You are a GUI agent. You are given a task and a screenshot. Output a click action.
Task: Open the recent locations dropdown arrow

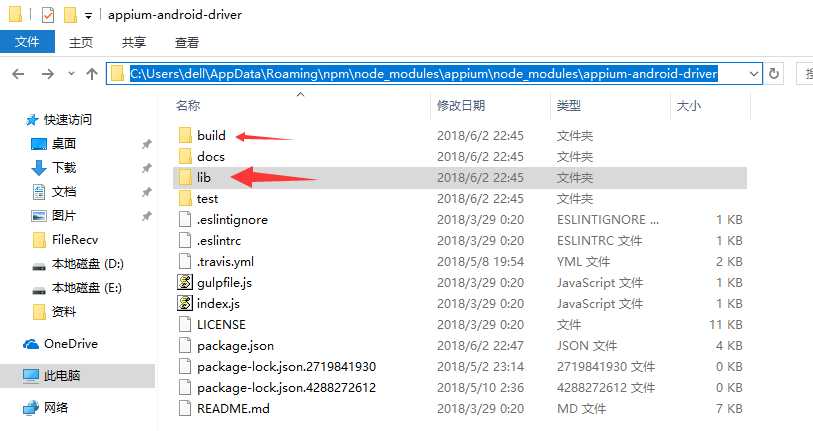(x=71, y=74)
